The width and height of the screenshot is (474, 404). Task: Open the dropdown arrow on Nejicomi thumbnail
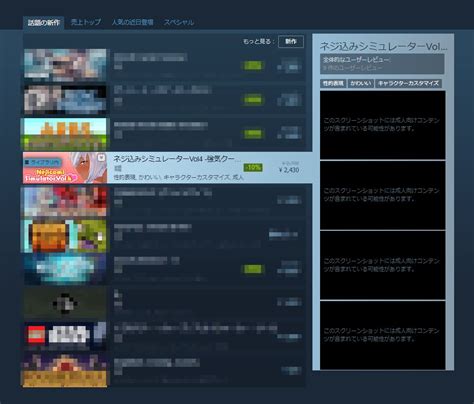tap(101, 157)
